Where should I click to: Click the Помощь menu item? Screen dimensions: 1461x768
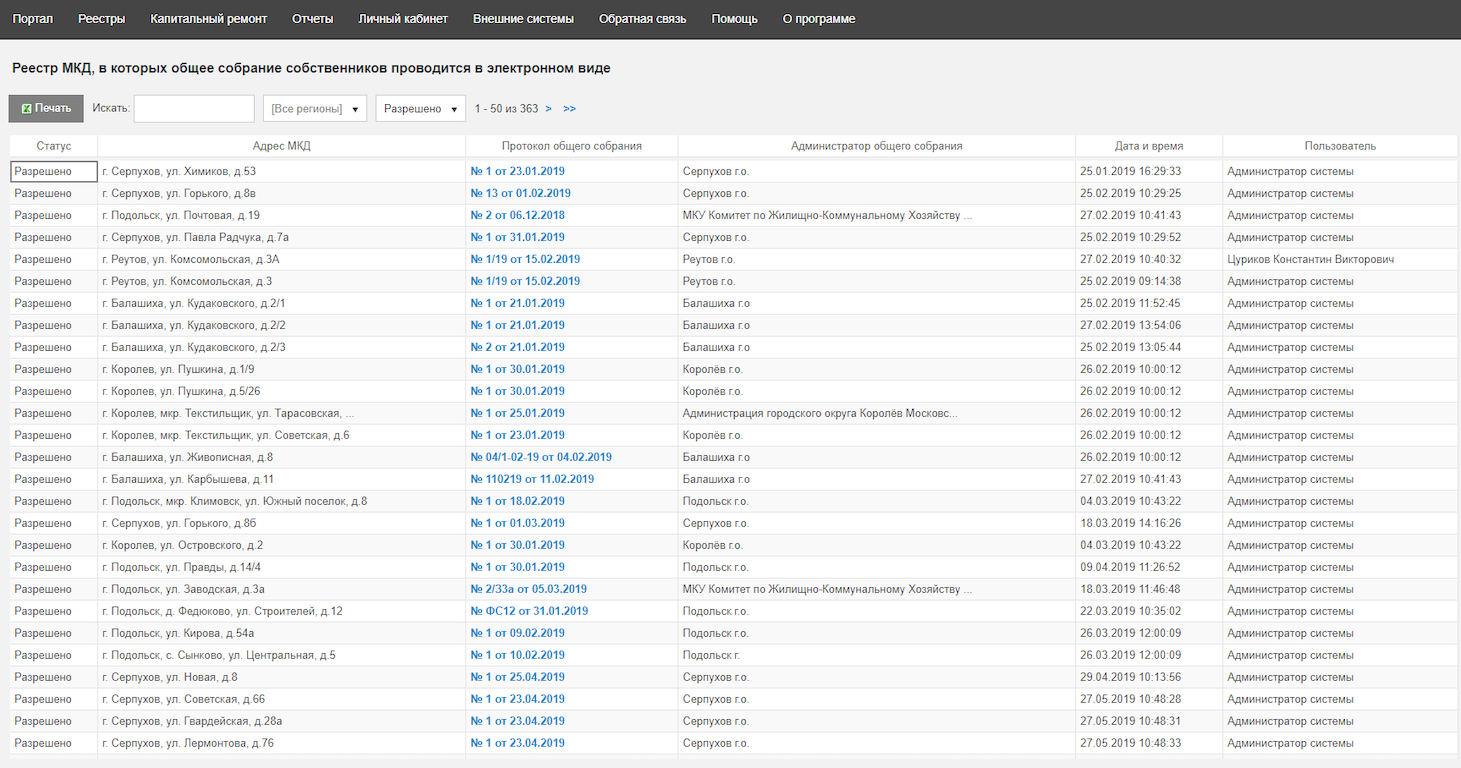coord(734,19)
